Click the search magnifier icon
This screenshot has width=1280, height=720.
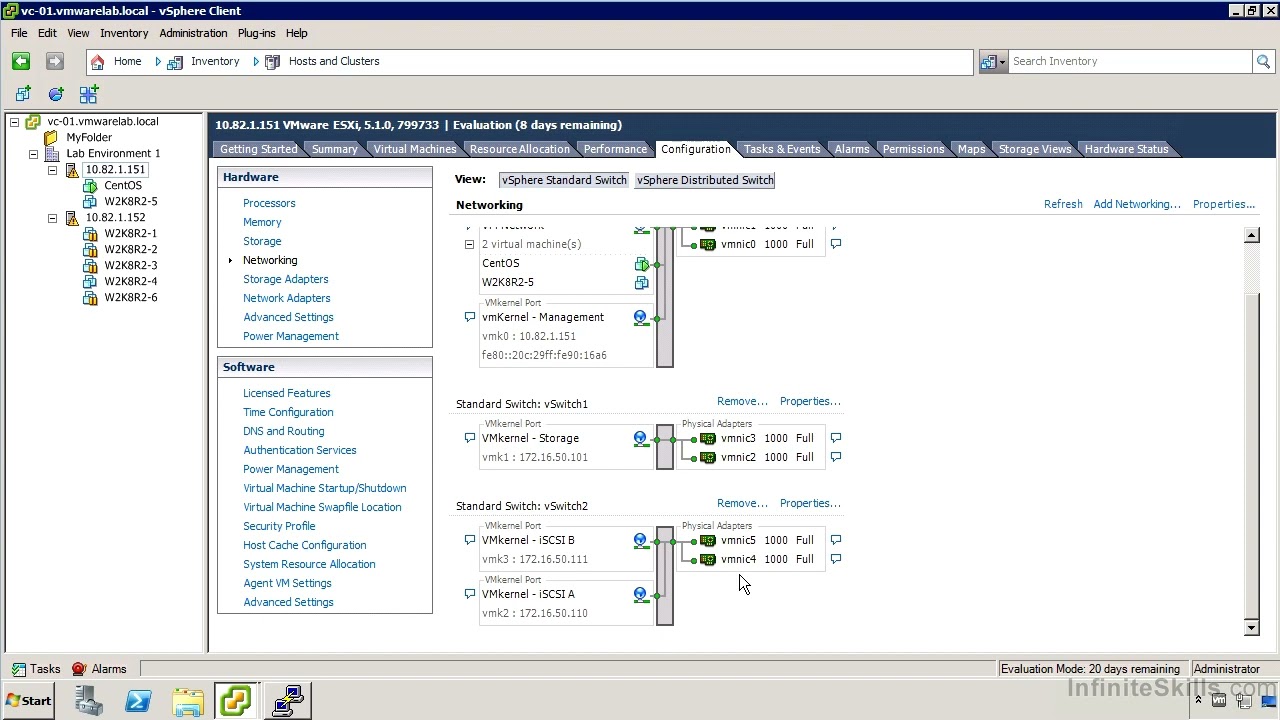coord(1263,62)
